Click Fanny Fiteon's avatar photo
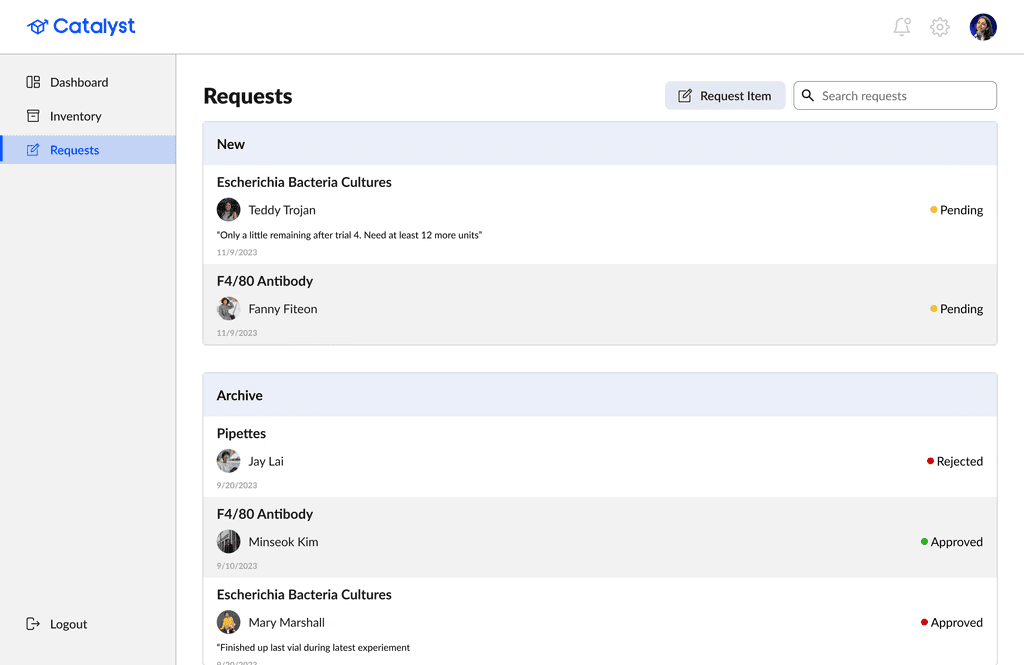The height and width of the screenshot is (665, 1024). [229, 309]
